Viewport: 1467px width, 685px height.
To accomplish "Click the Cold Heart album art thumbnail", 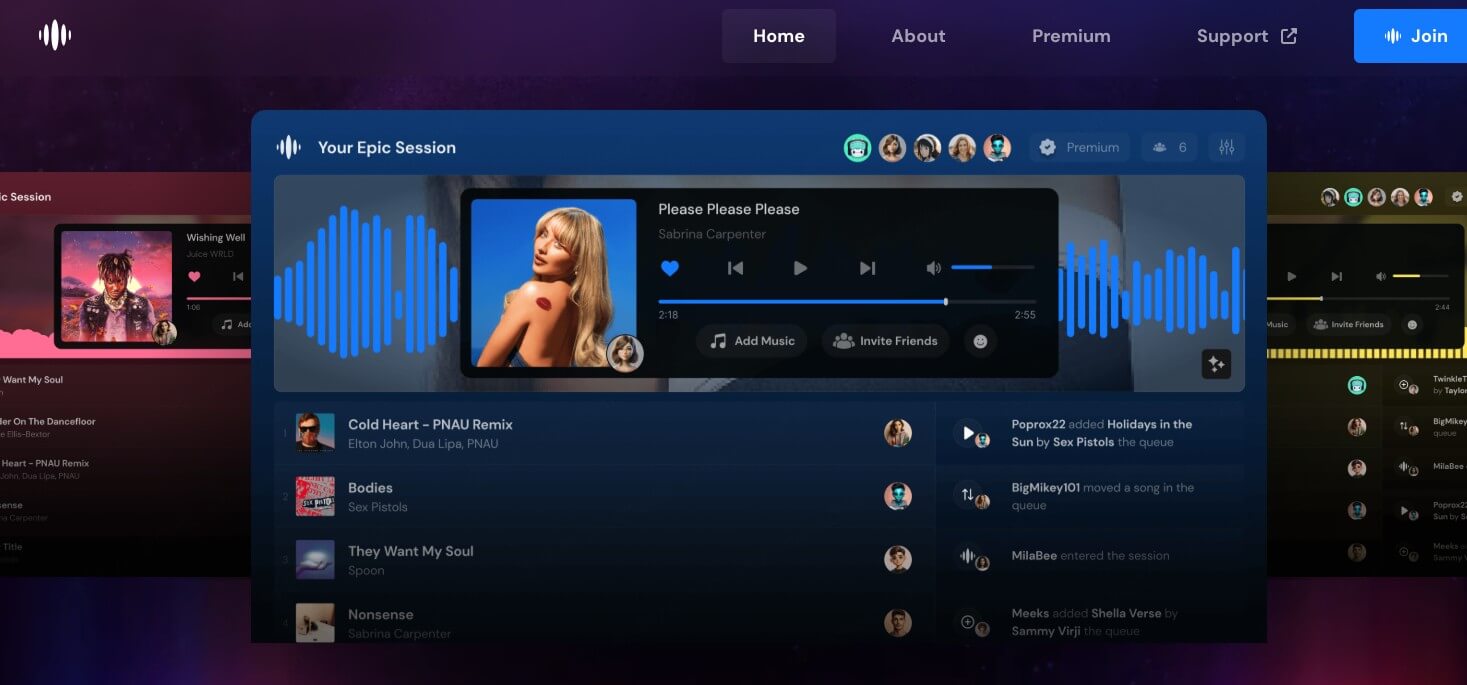I will (315, 433).
